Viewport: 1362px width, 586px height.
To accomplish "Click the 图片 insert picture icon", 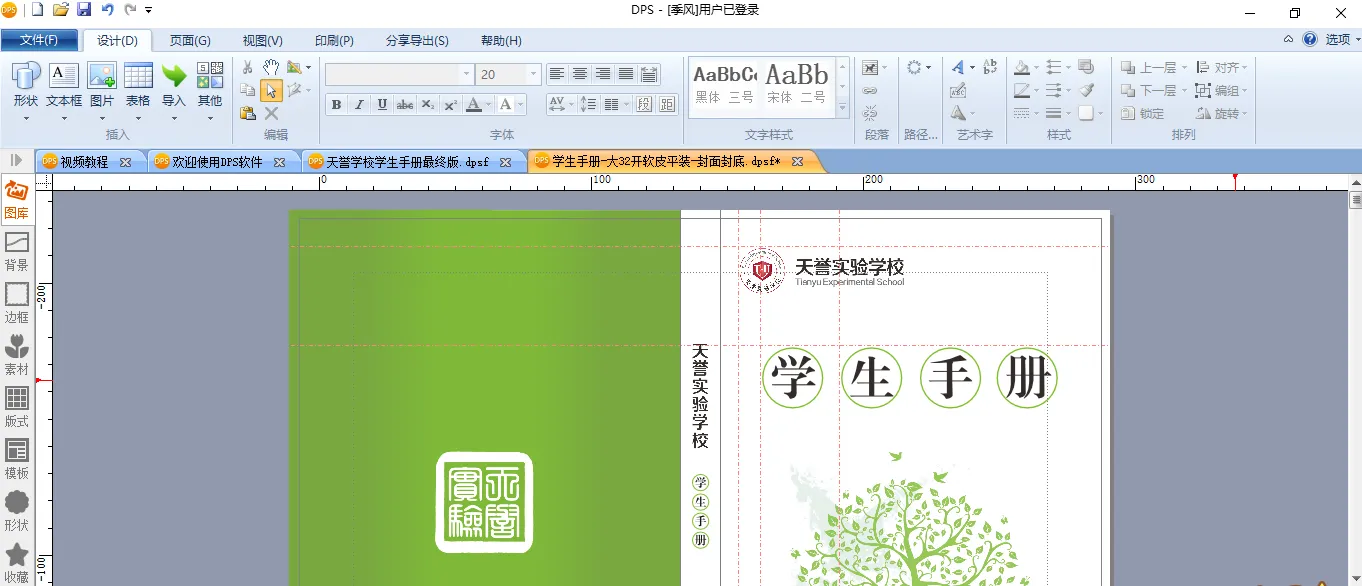I will (x=102, y=85).
